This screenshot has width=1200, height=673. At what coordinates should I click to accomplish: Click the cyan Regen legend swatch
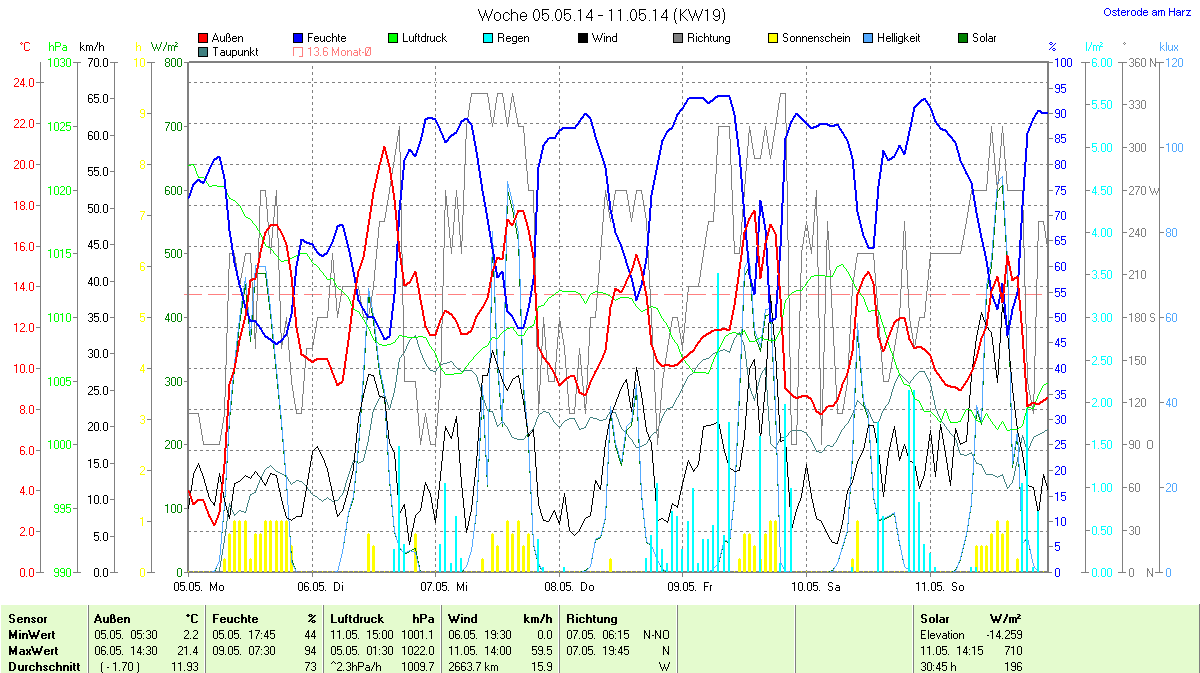487,39
